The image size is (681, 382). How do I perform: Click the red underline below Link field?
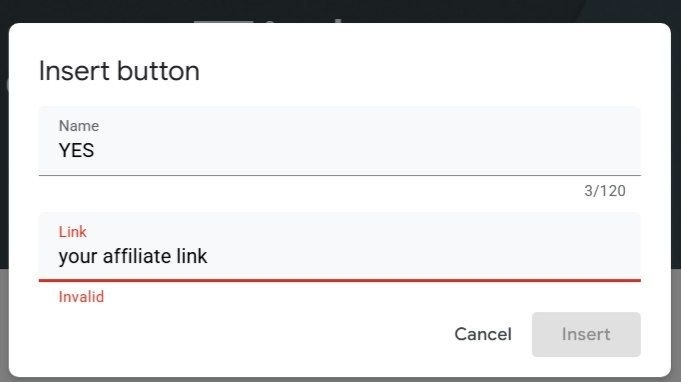(x=340, y=280)
